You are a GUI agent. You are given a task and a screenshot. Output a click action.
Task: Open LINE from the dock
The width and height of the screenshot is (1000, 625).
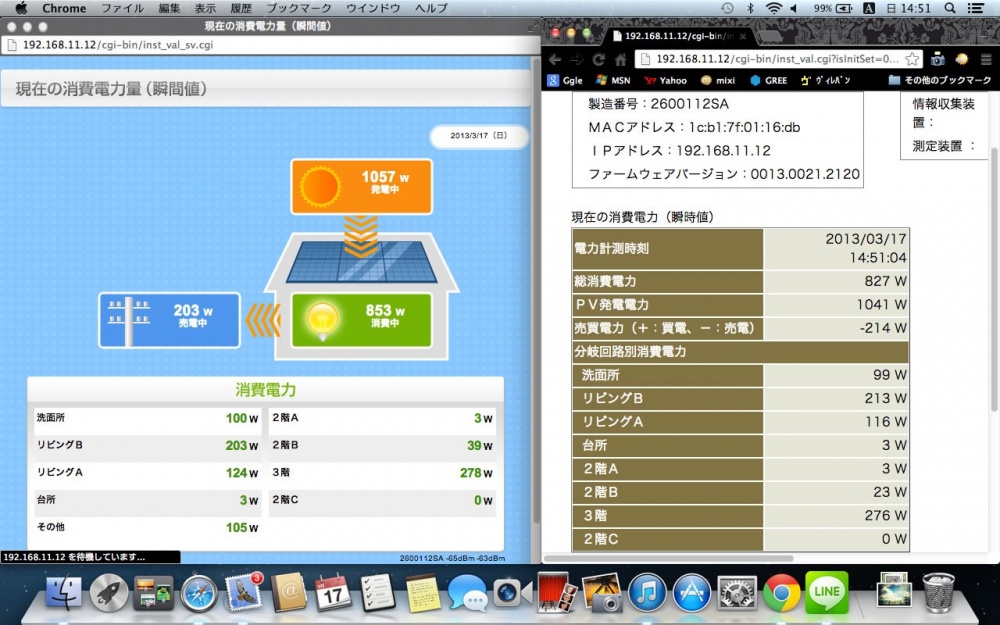point(827,593)
